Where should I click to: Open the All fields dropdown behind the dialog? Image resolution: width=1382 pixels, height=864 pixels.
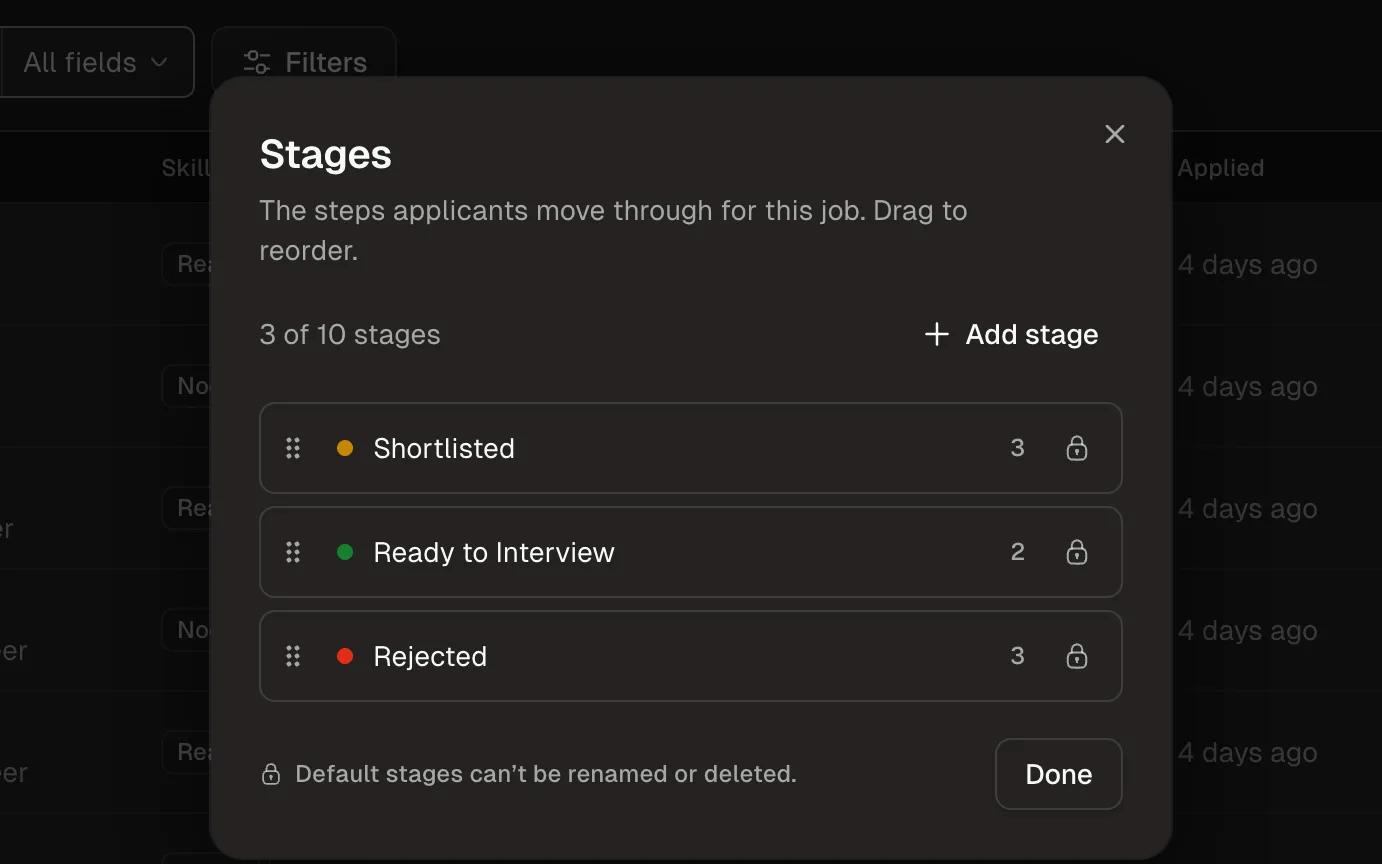[96, 62]
